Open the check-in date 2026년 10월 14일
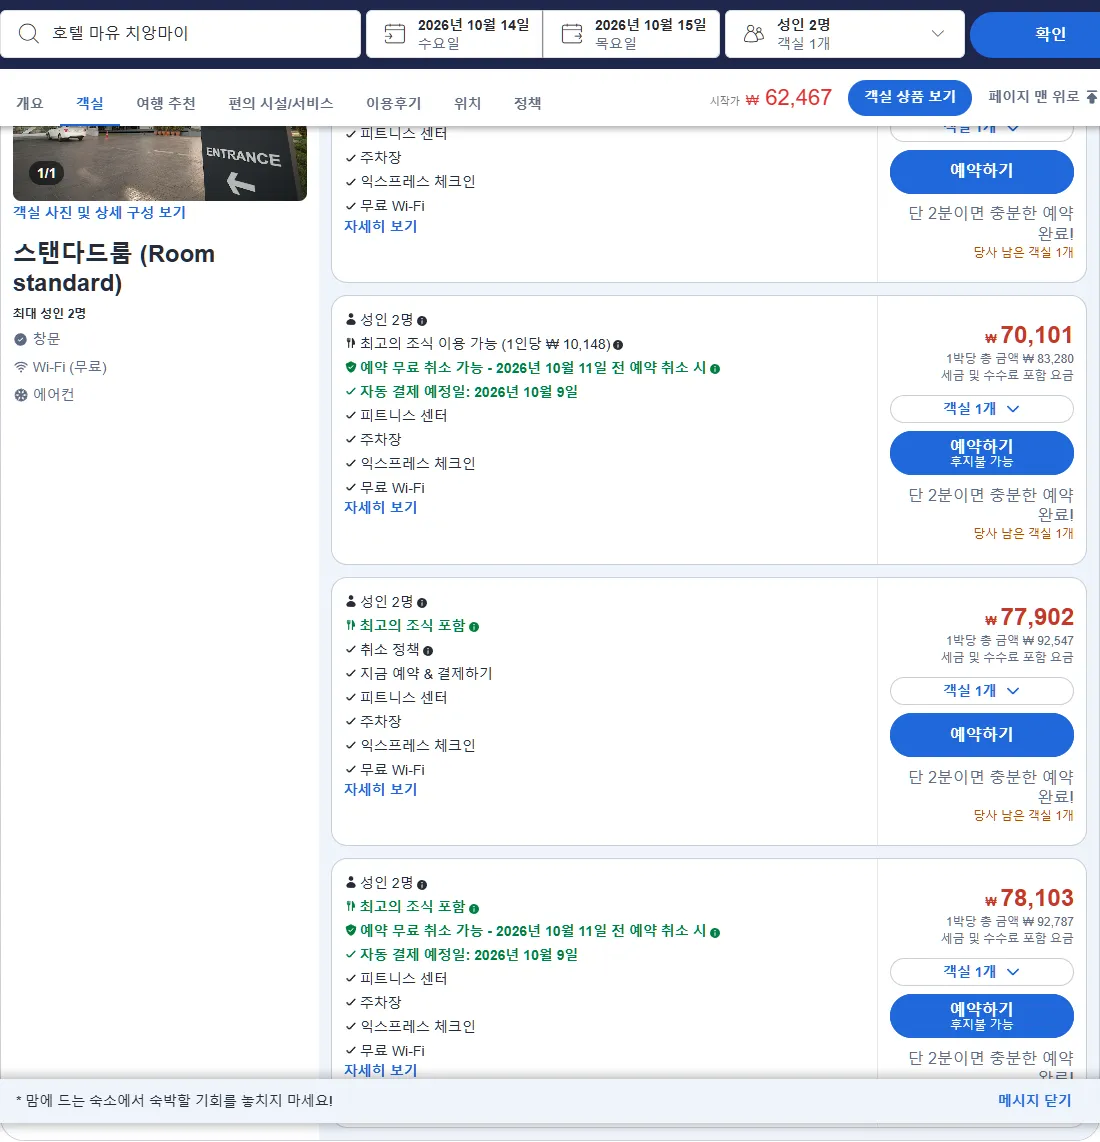1100x1142 pixels. coord(454,34)
